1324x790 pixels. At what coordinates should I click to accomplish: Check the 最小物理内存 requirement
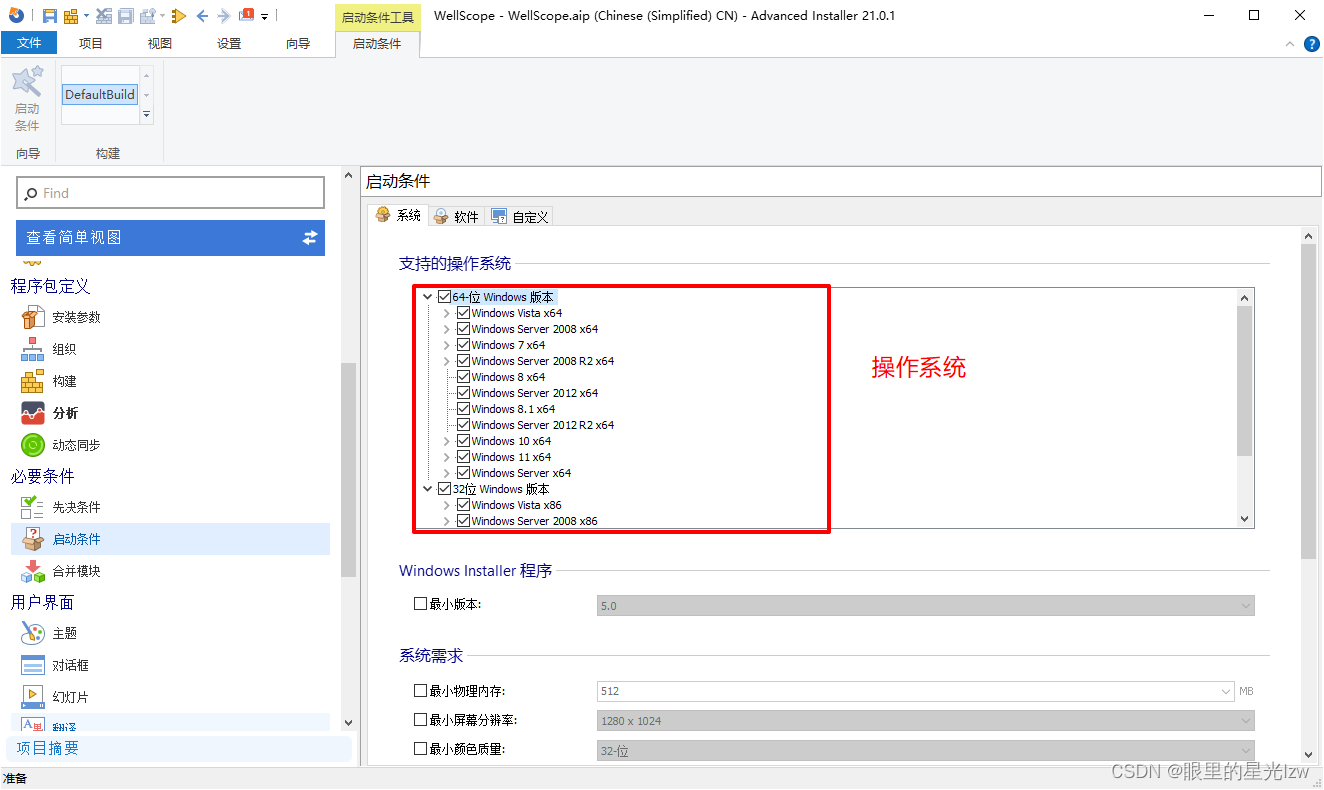tap(419, 691)
